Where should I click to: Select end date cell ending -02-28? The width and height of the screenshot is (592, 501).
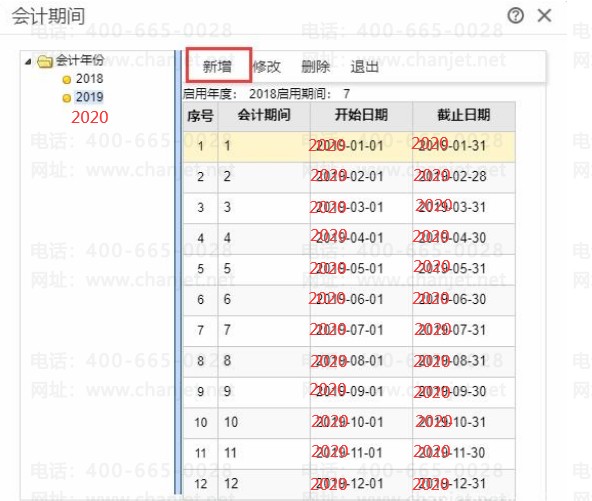pos(464,177)
